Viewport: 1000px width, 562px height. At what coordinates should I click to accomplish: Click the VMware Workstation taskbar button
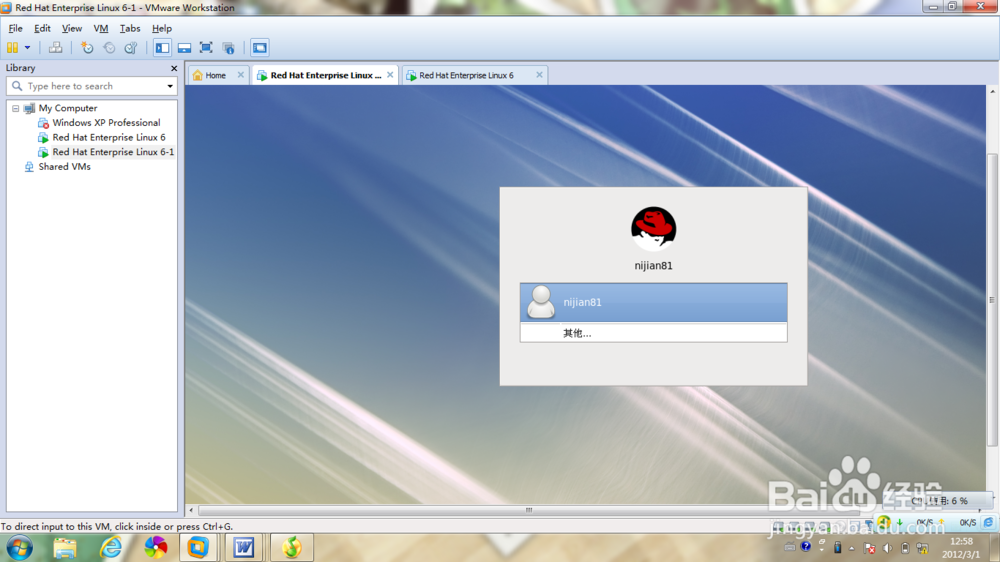(x=198, y=548)
